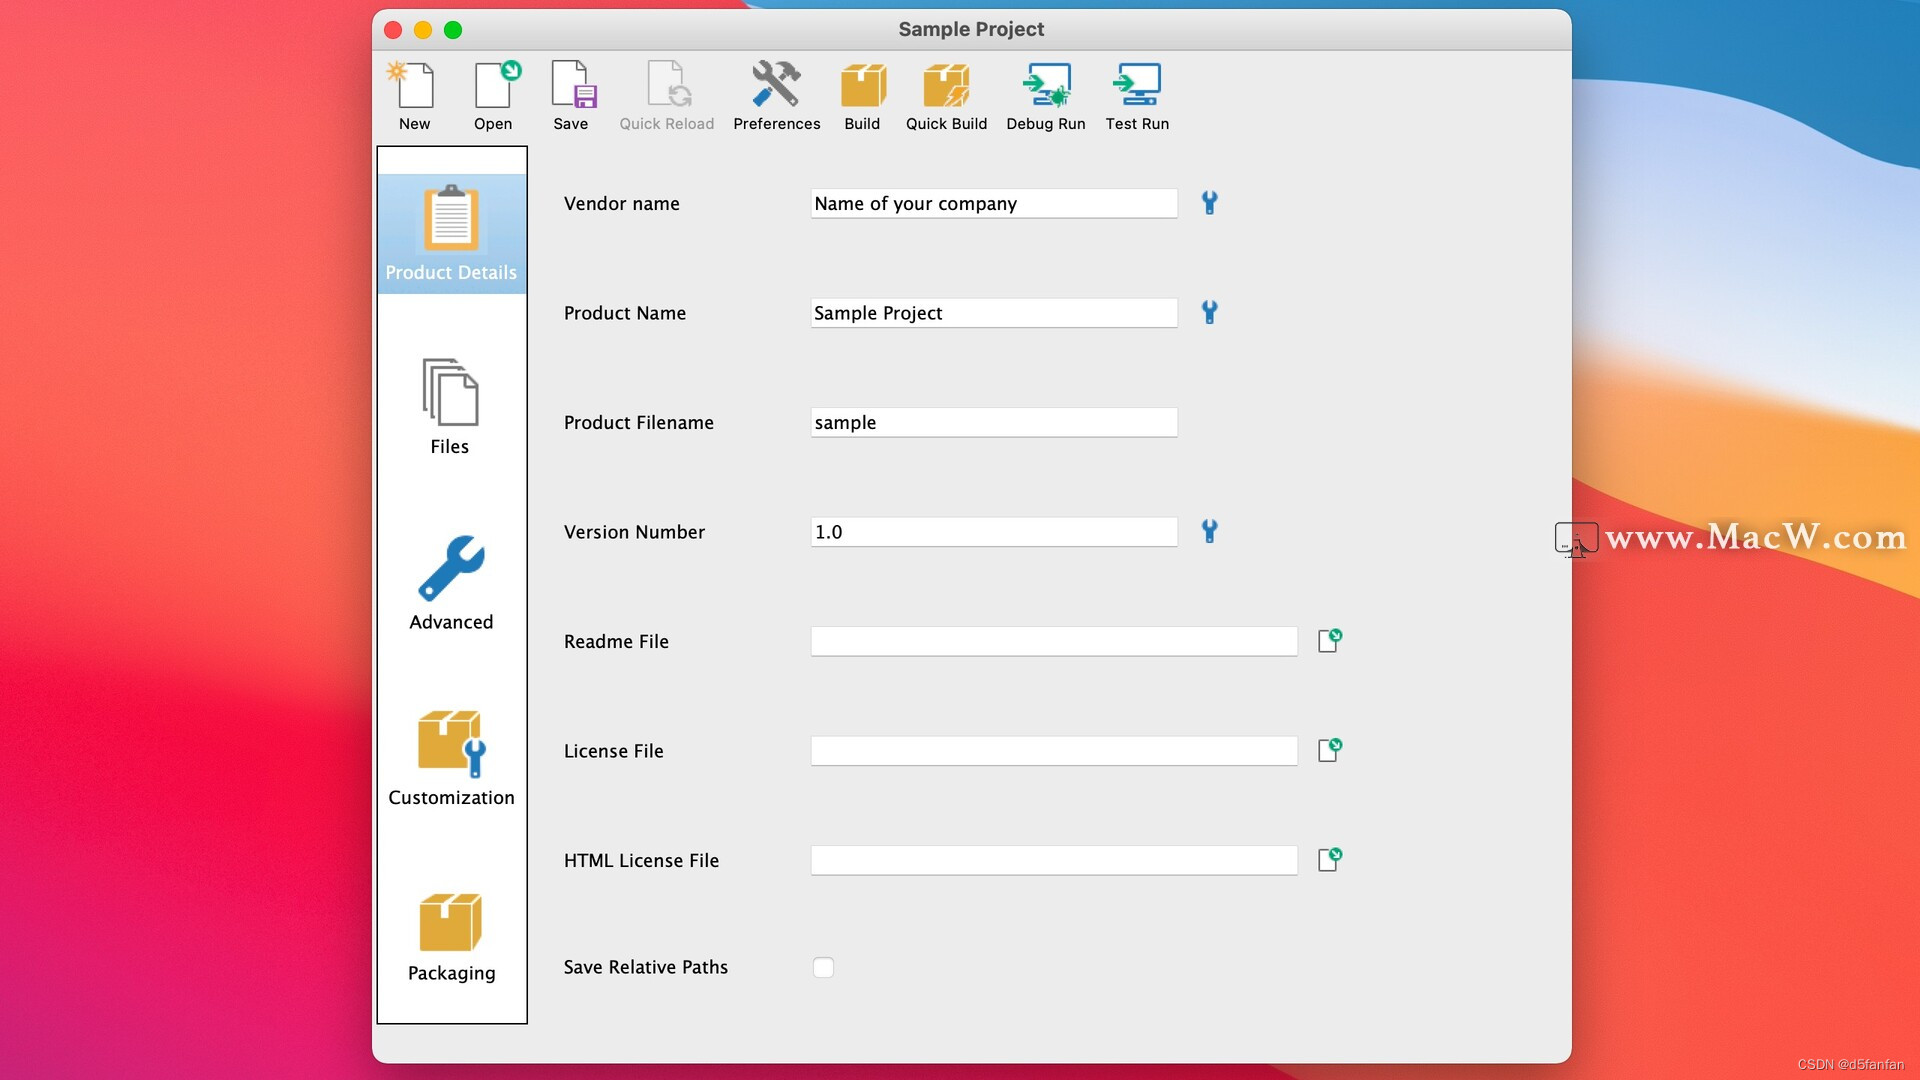
Task: Enable the Save Relative Paths checkbox
Action: (823, 967)
